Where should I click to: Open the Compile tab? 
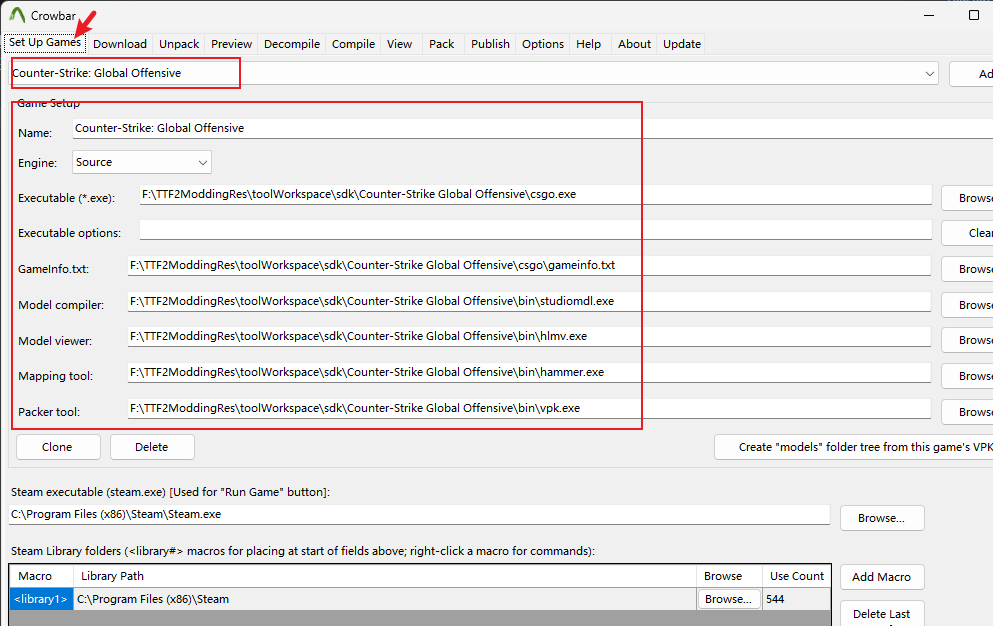click(x=353, y=44)
